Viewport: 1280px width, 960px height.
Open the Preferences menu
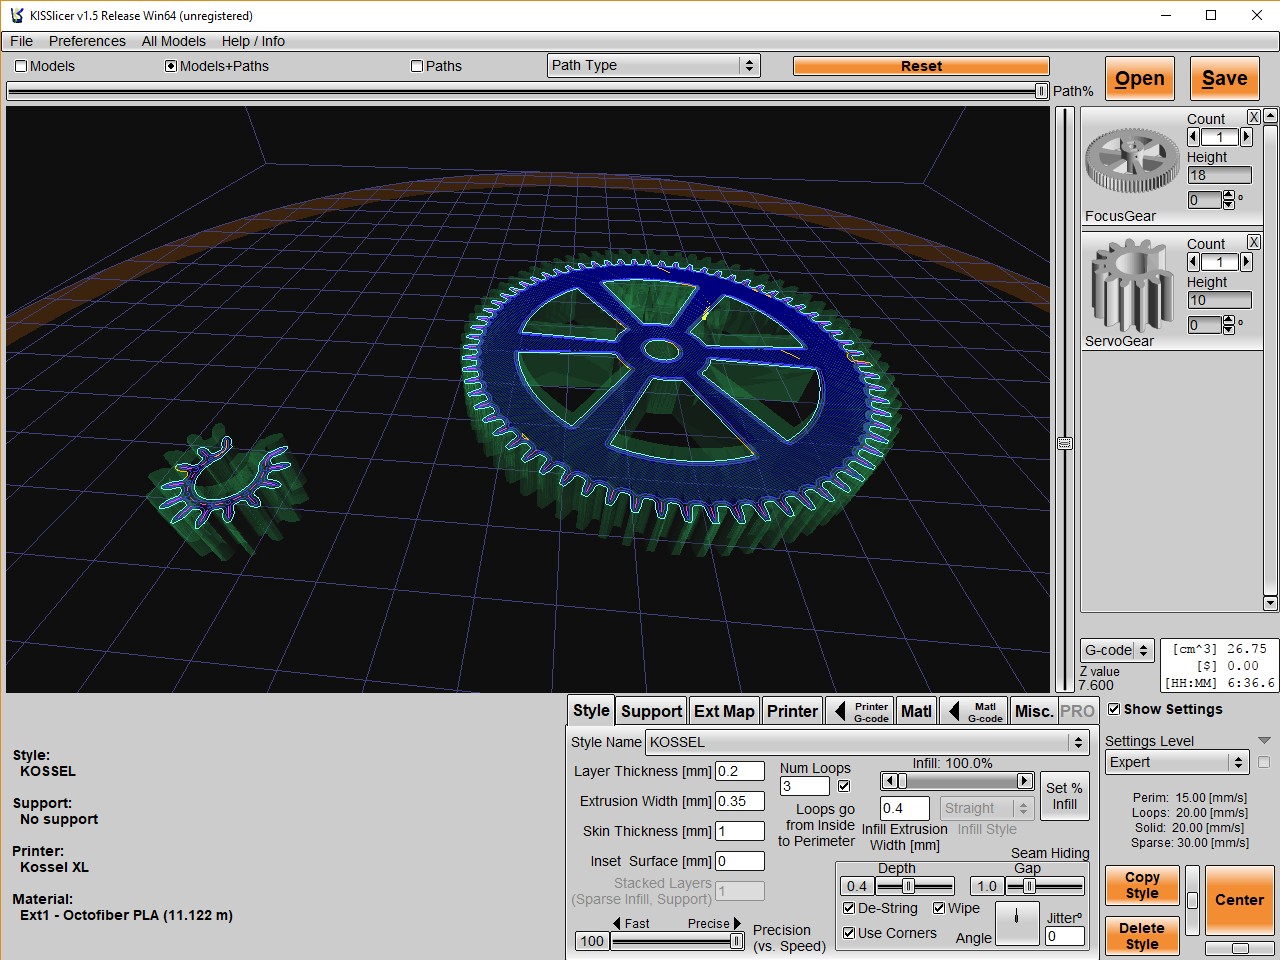click(87, 41)
